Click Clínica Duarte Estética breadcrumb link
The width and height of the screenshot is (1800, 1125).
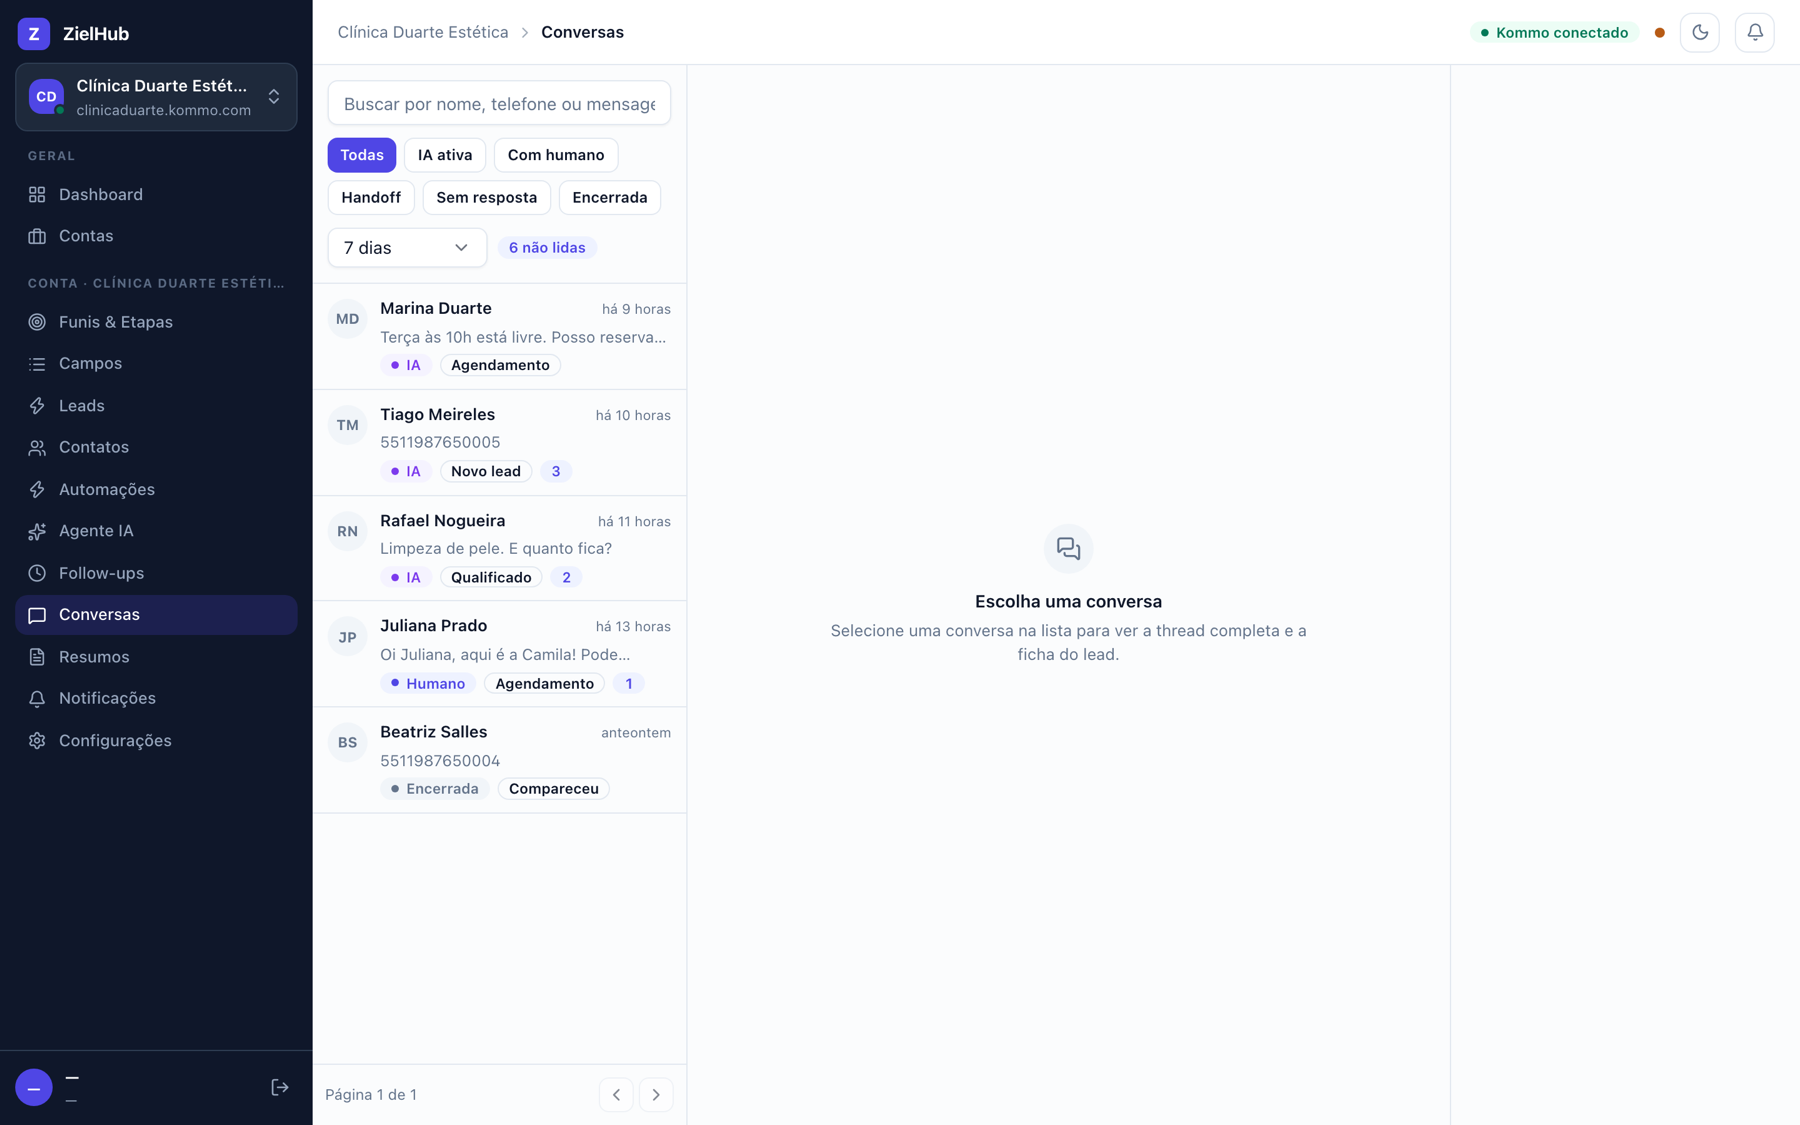pos(423,32)
